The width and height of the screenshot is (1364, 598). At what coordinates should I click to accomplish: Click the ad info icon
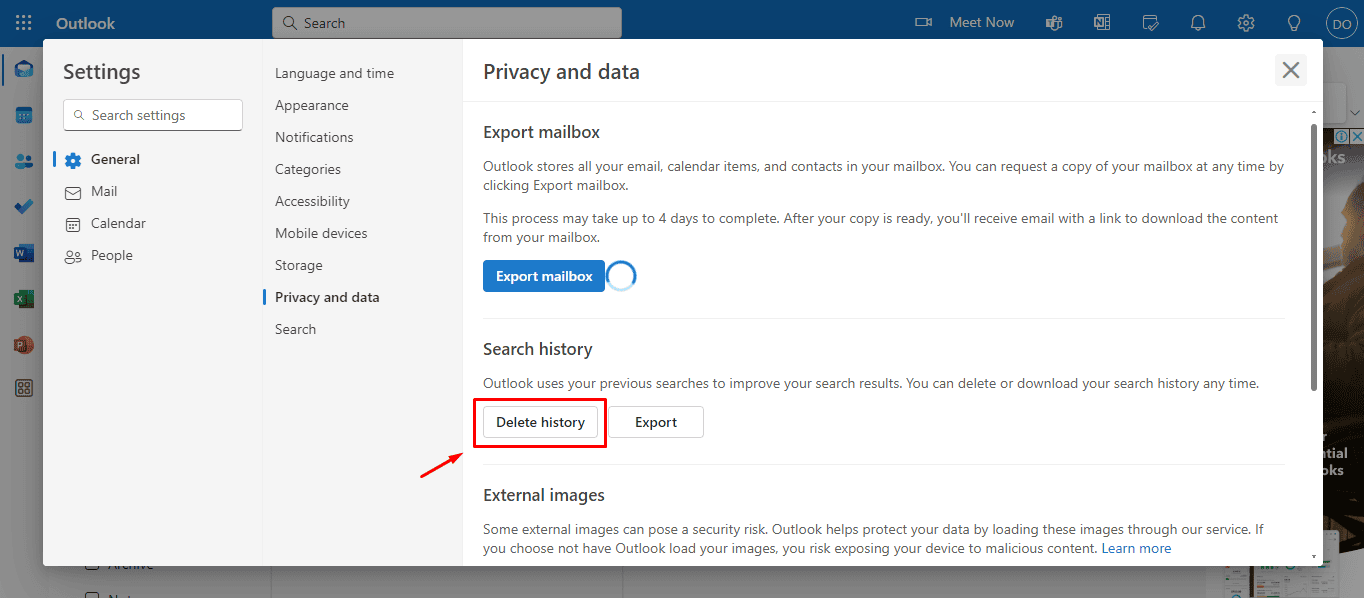tap(1341, 136)
